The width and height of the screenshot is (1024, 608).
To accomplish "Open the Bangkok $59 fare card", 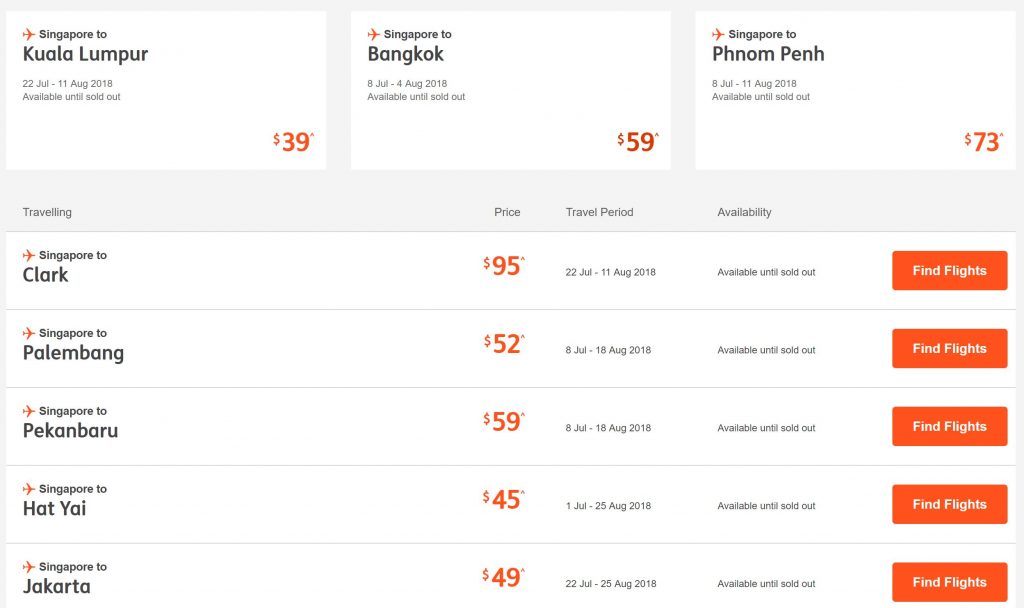I will pyautogui.click(x=511, y=90).
